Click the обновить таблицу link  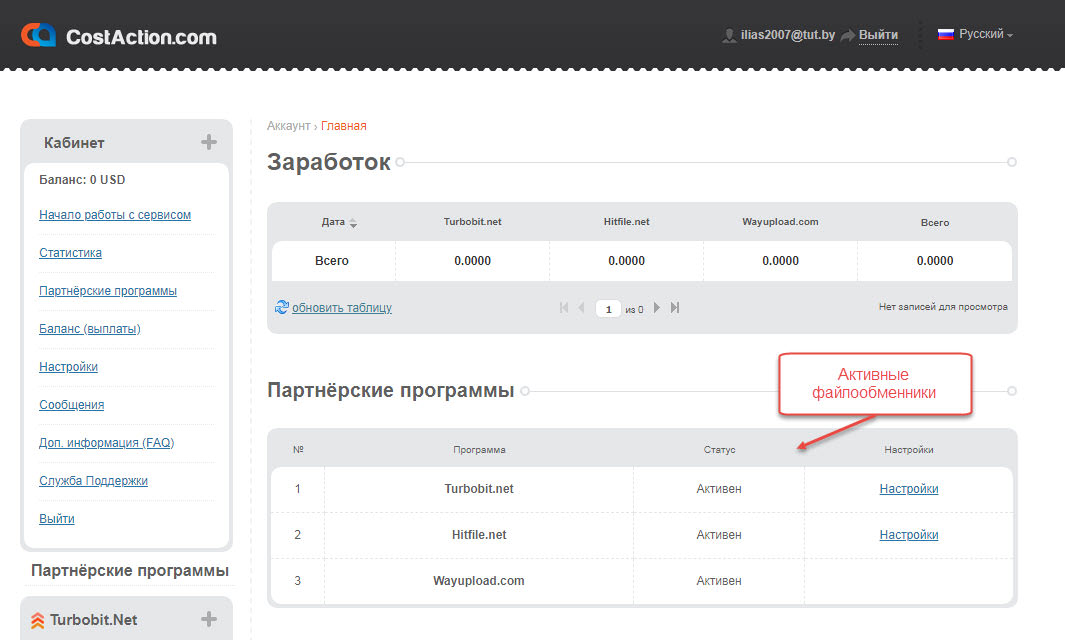342,308
